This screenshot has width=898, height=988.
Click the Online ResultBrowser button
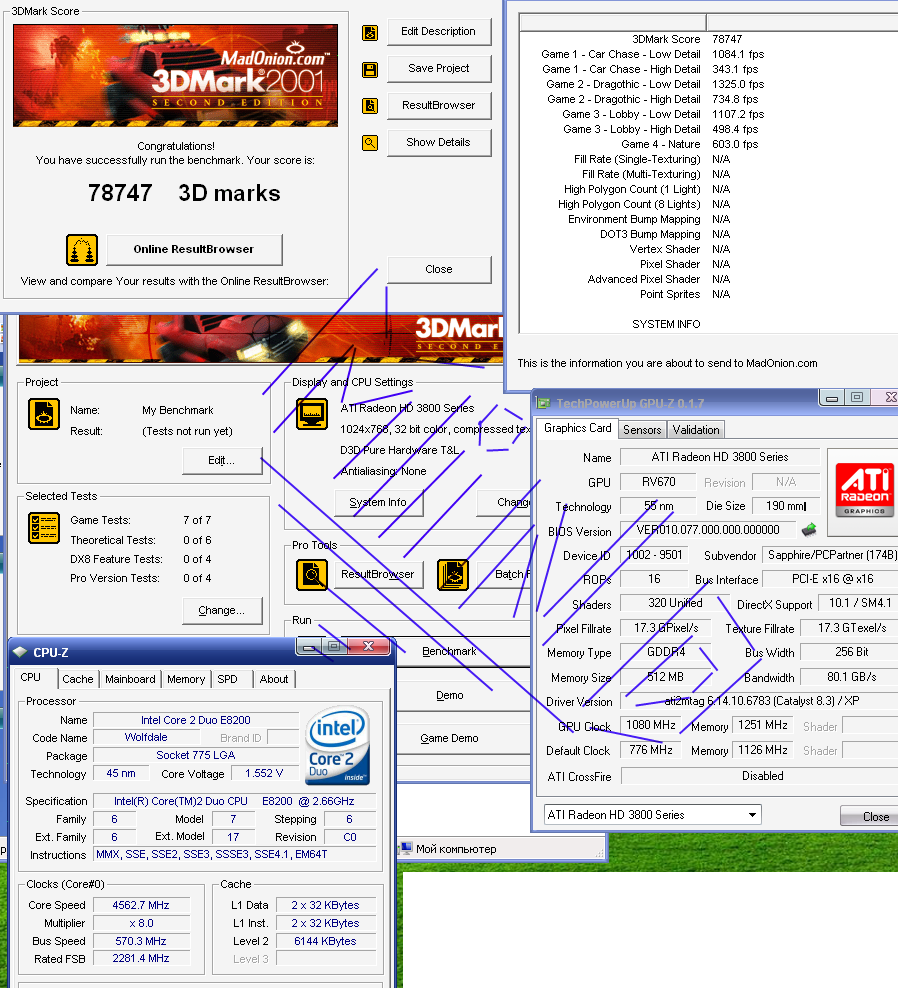(194, 250)
